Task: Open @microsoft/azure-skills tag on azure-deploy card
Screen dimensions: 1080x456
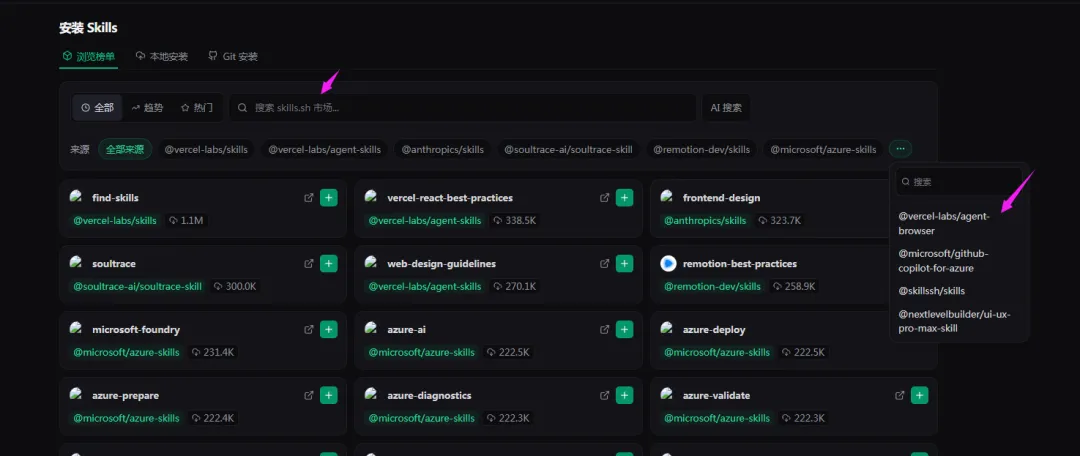Action: tap(717, 352)
